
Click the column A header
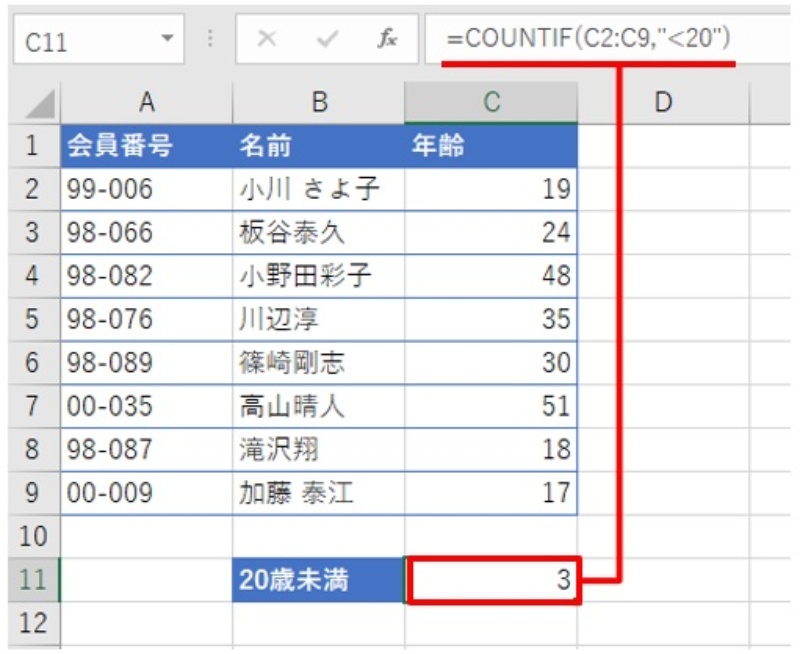pos(148,100)
